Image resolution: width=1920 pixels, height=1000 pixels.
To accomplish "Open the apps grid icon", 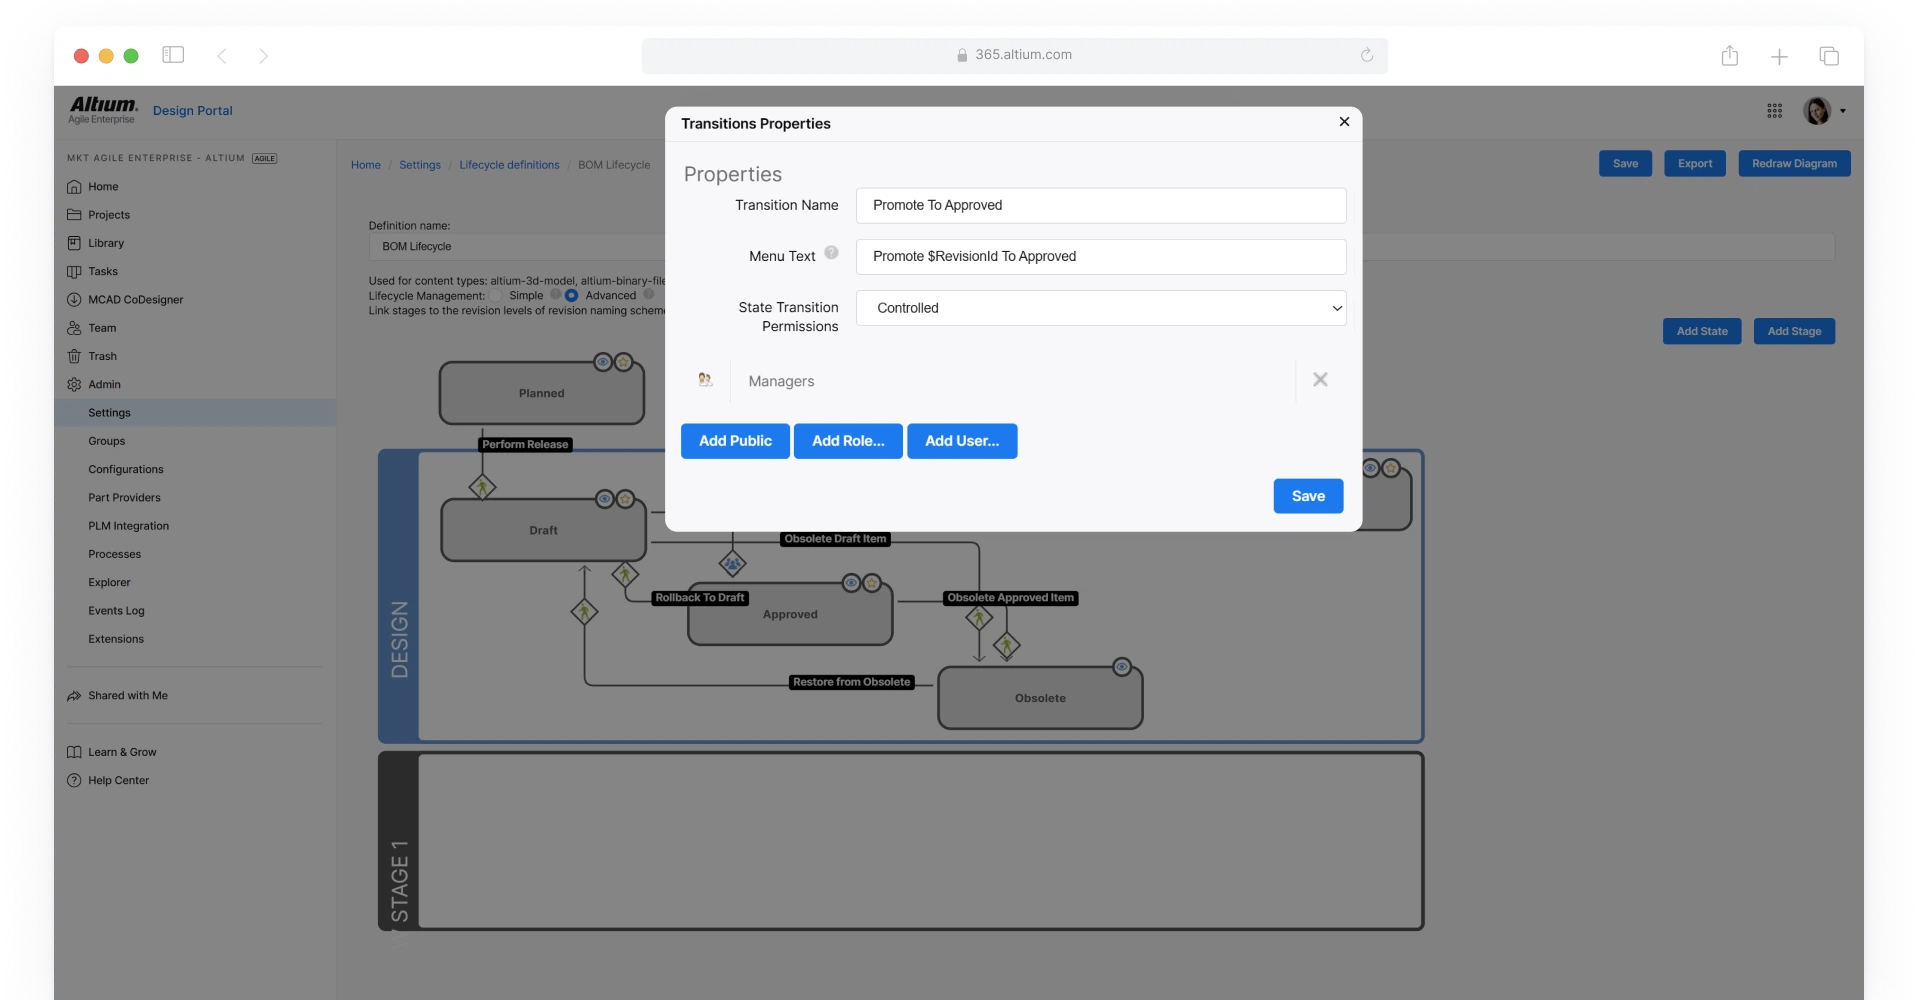I will (1774, 111).
